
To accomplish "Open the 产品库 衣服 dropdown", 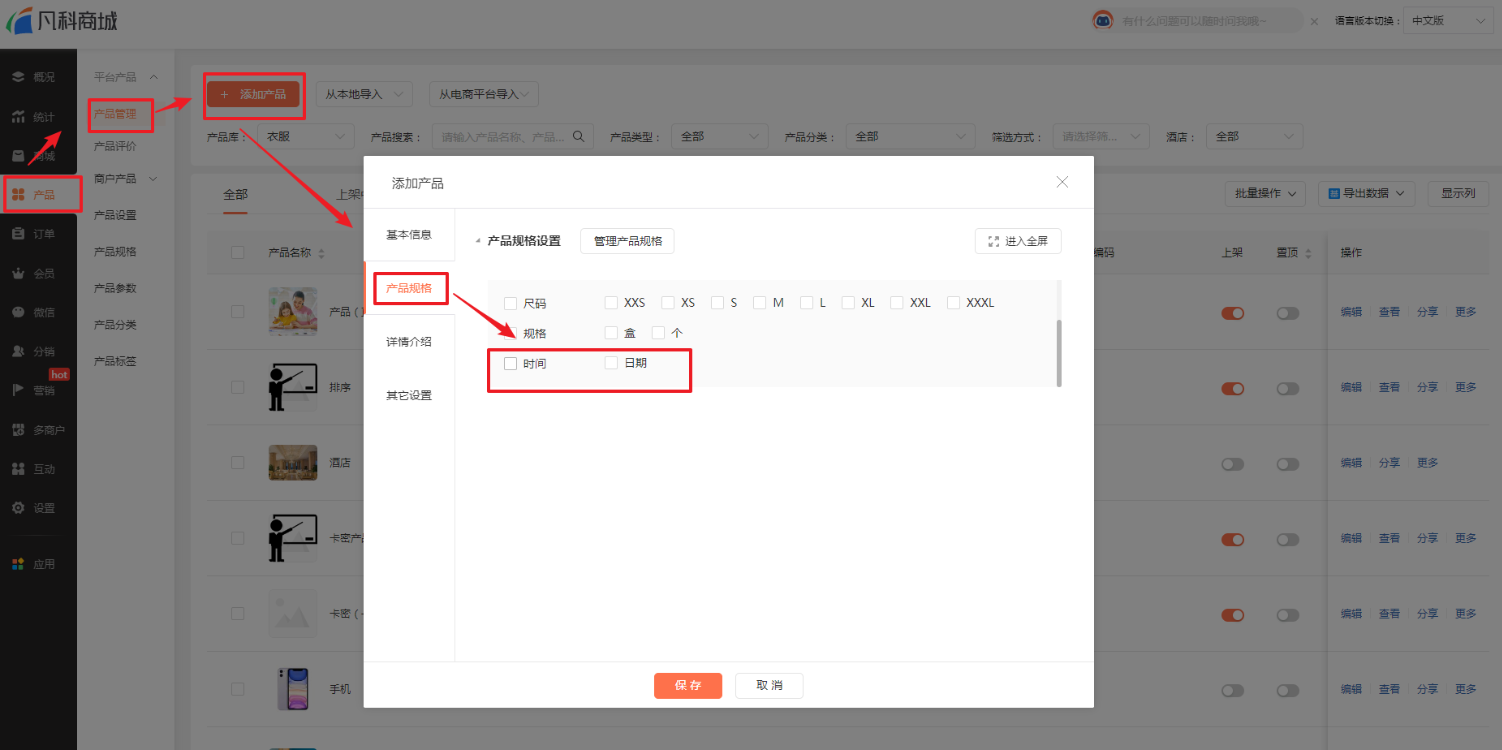I will tap(305, 137).
